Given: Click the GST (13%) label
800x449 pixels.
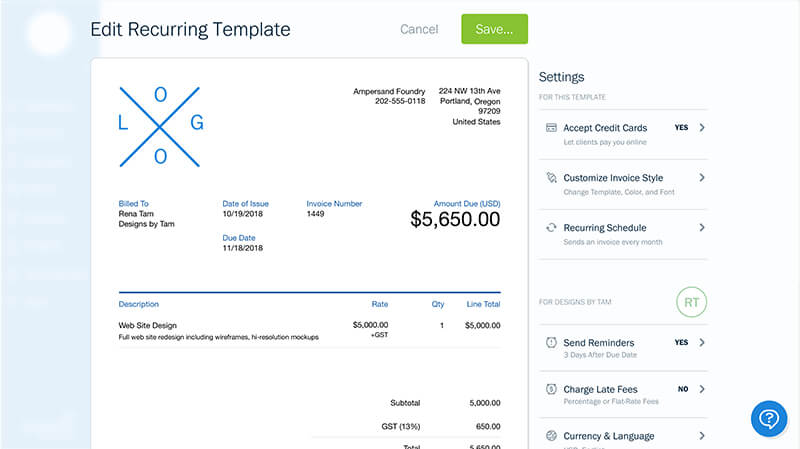Looking at the screenshot, I should click(x=401, y=426).
